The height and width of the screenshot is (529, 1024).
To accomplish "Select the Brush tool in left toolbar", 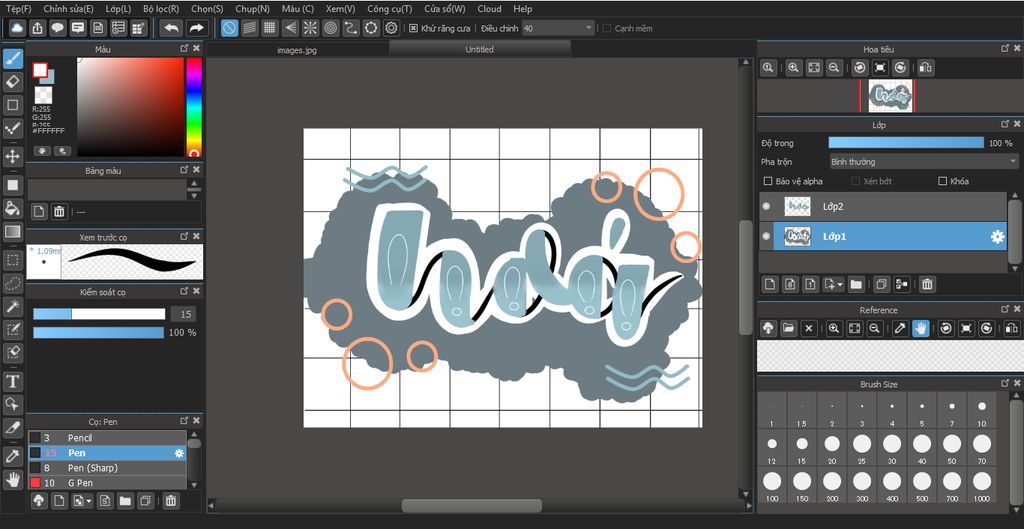I will (x=12, y=59).
